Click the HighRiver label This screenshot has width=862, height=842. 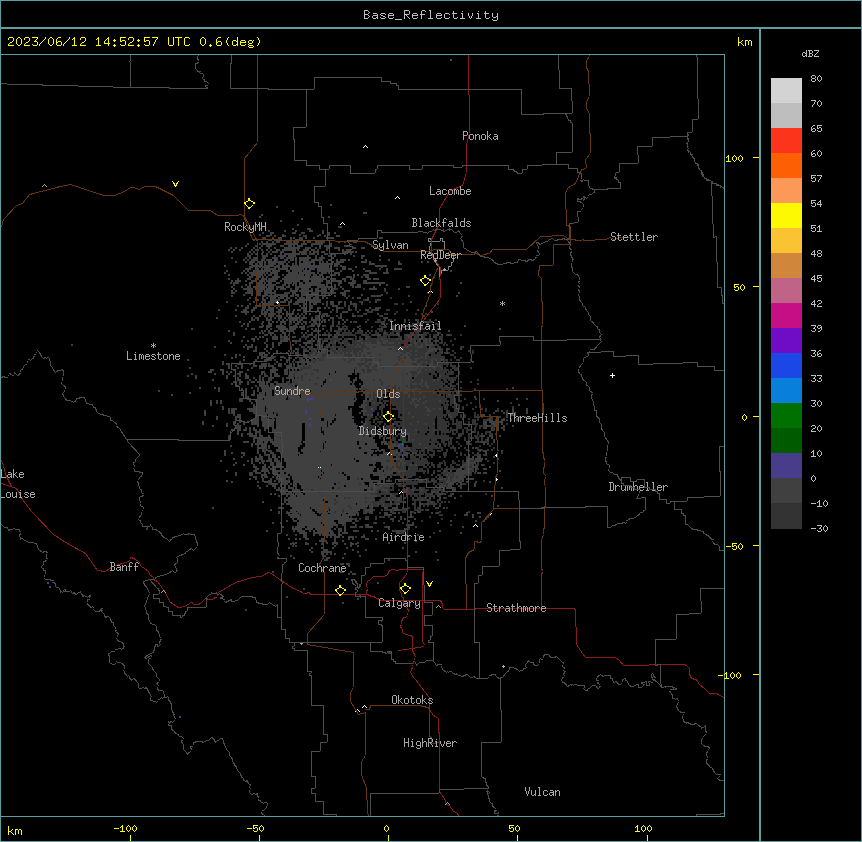(x=430, y=743)
